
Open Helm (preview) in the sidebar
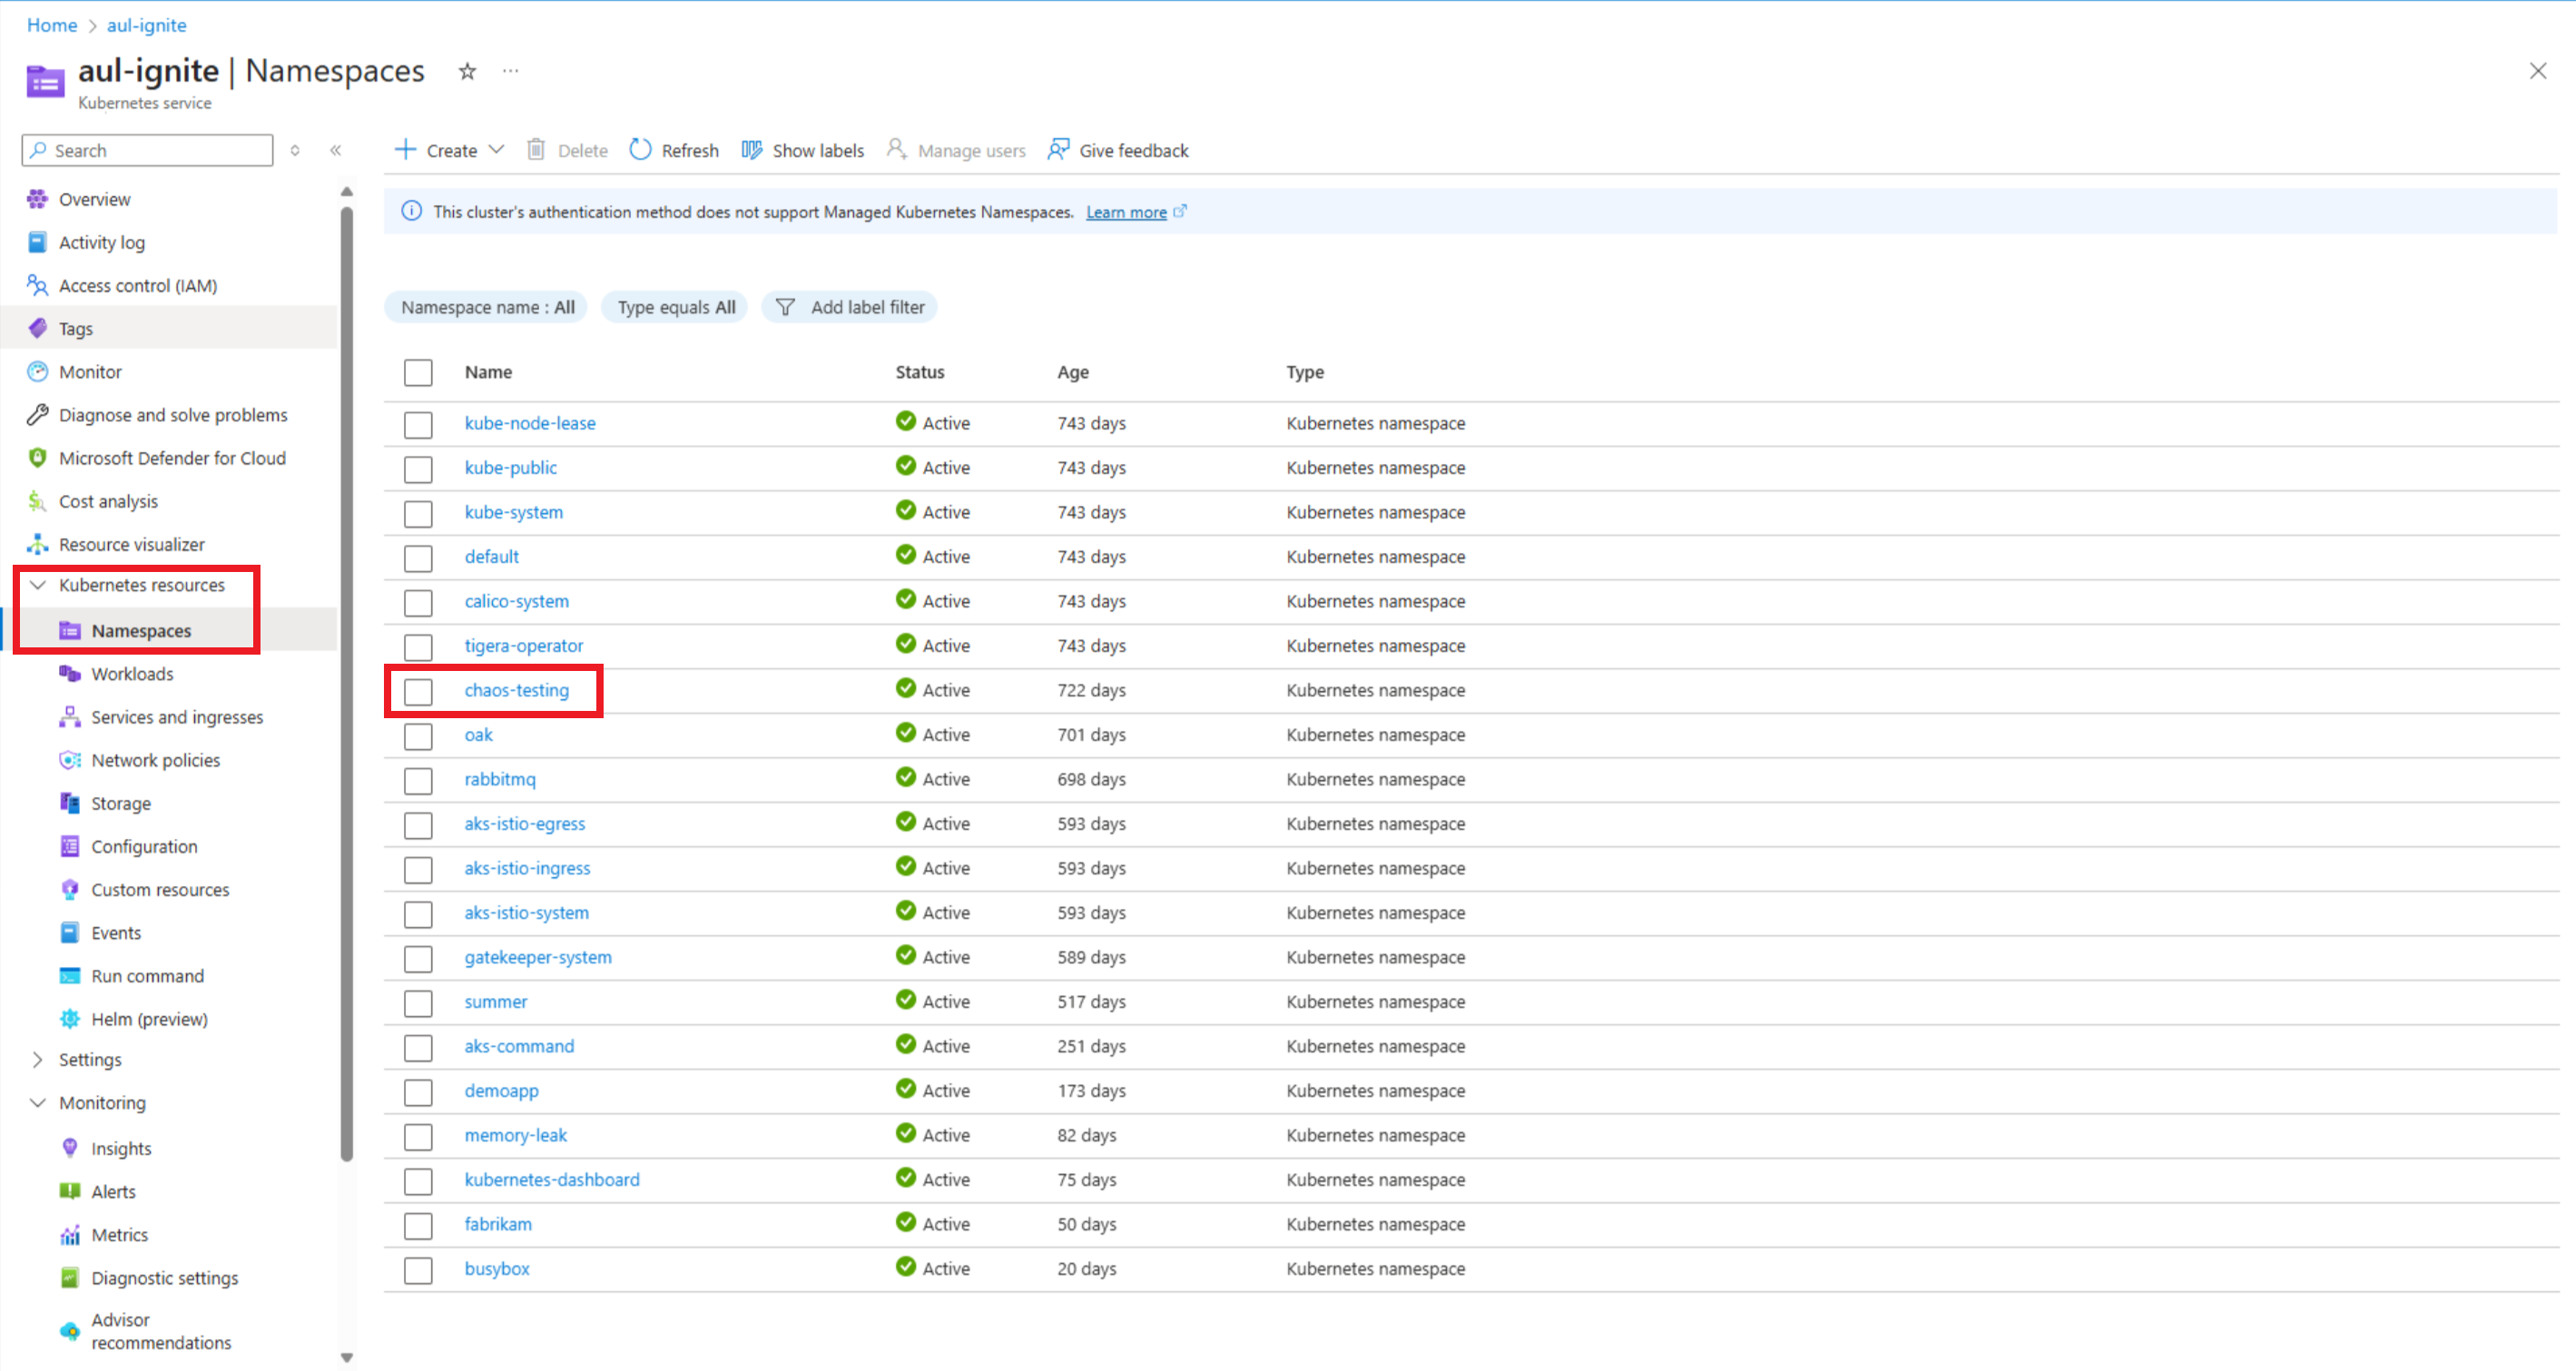pos(149,1019)
